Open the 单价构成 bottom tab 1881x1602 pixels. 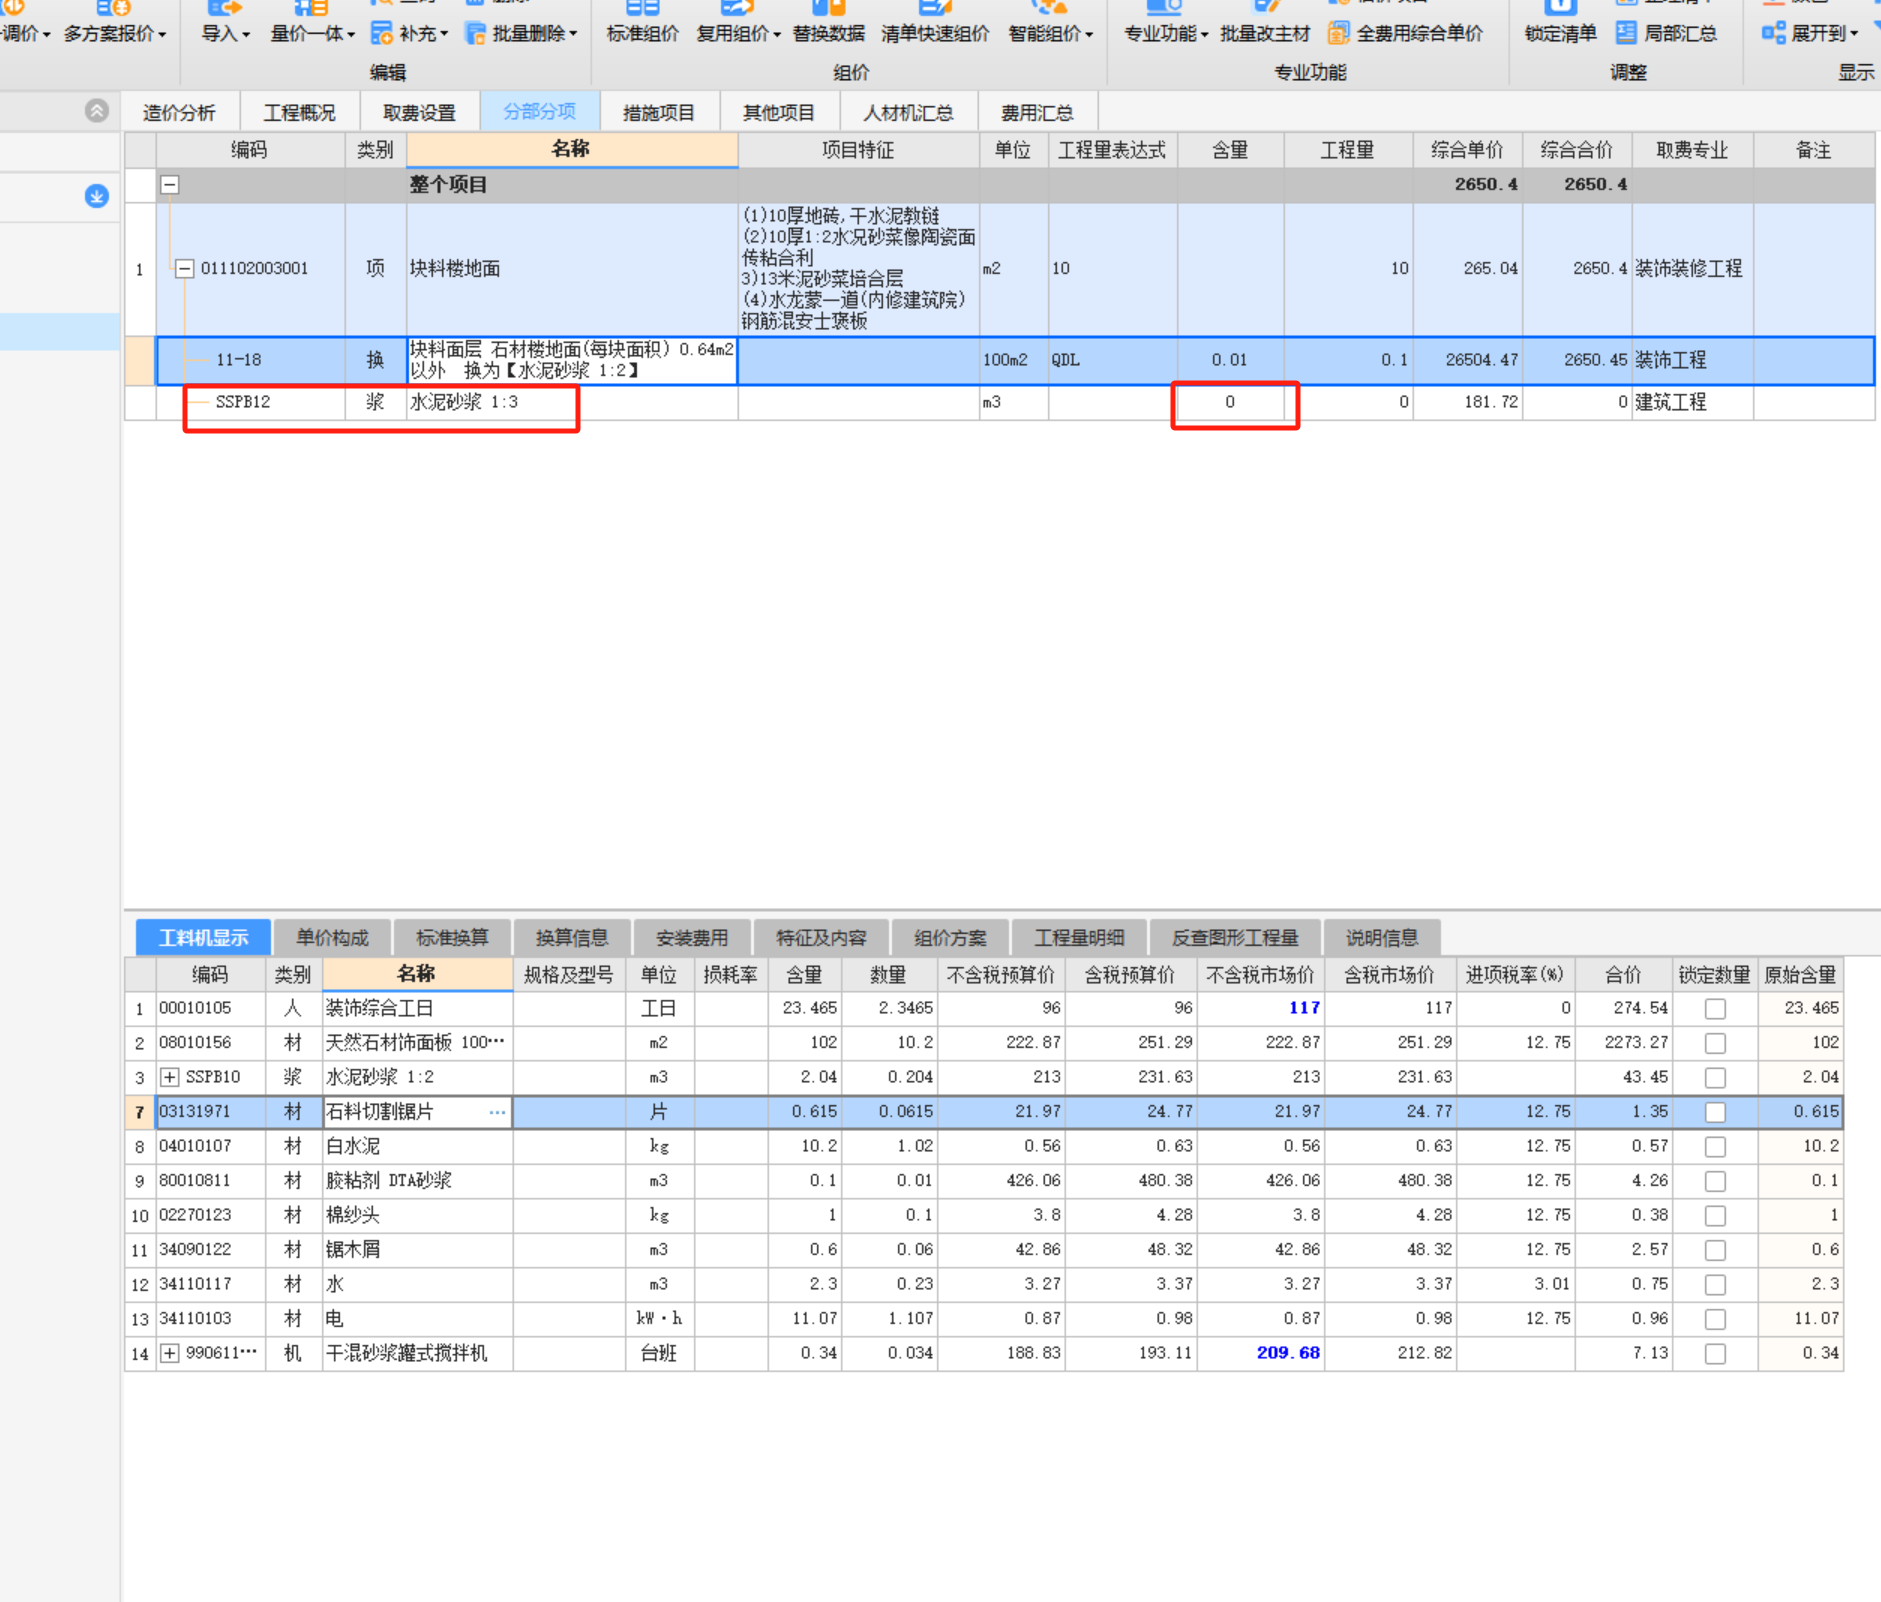[332, 938]
